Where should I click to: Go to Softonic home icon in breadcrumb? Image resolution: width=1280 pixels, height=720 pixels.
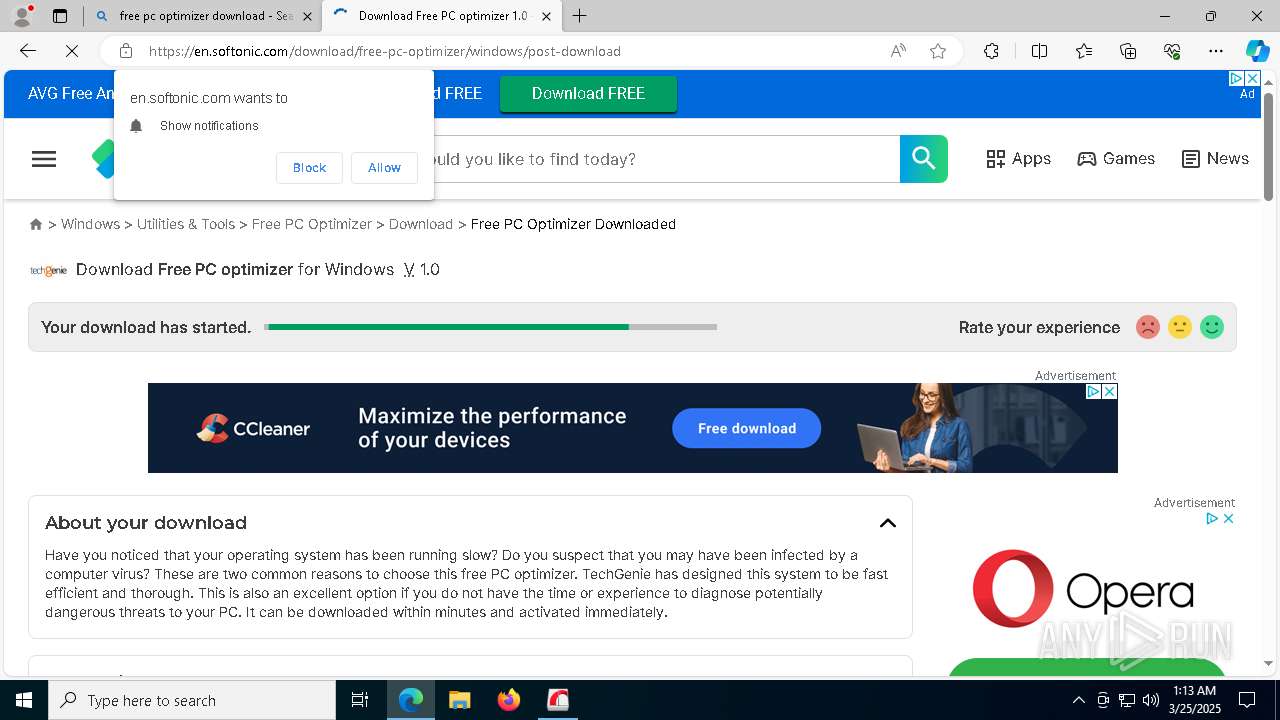pos(36,224)
